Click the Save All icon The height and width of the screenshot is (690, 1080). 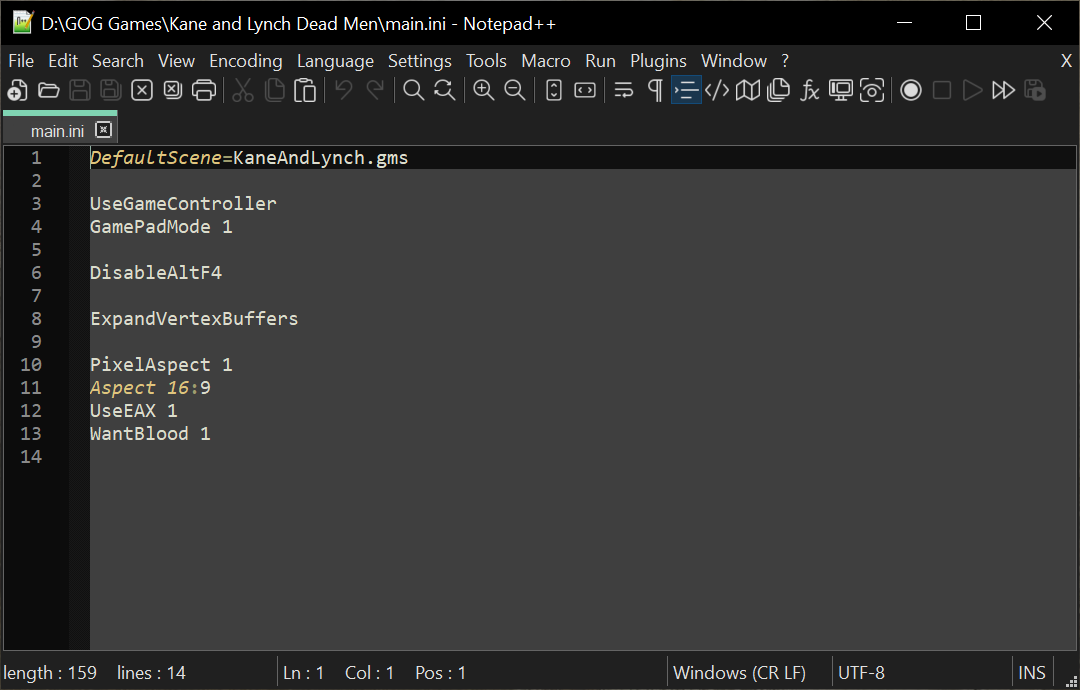tap(111, 90)
